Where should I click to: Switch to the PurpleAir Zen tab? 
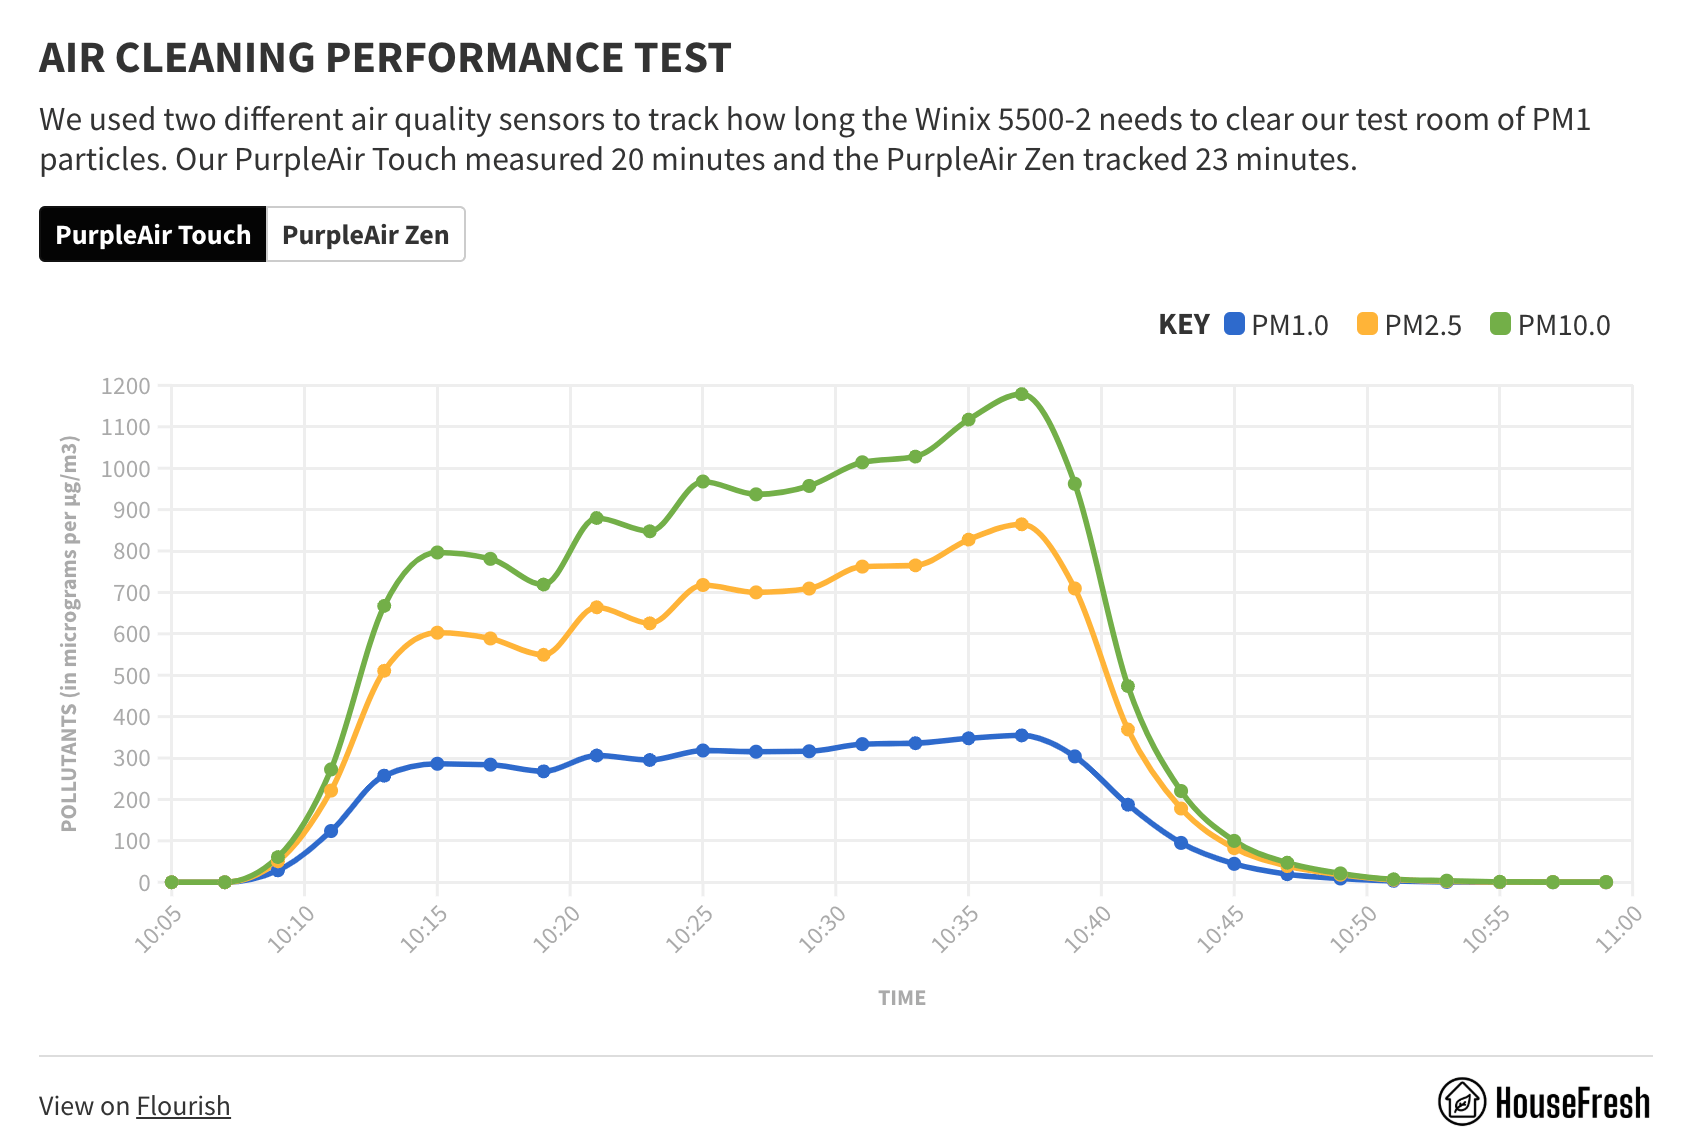coord(365,234)
